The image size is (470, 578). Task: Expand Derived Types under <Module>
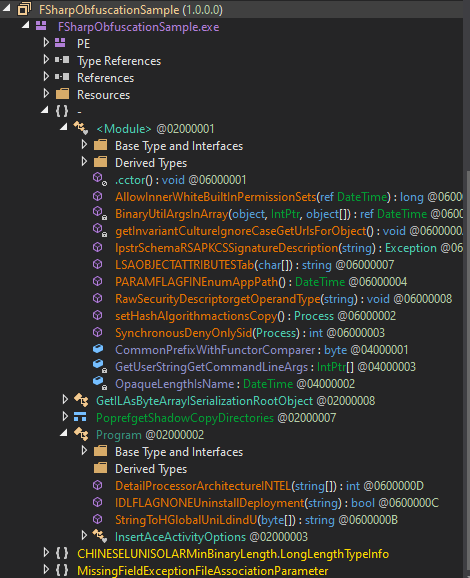coord(84,161)
